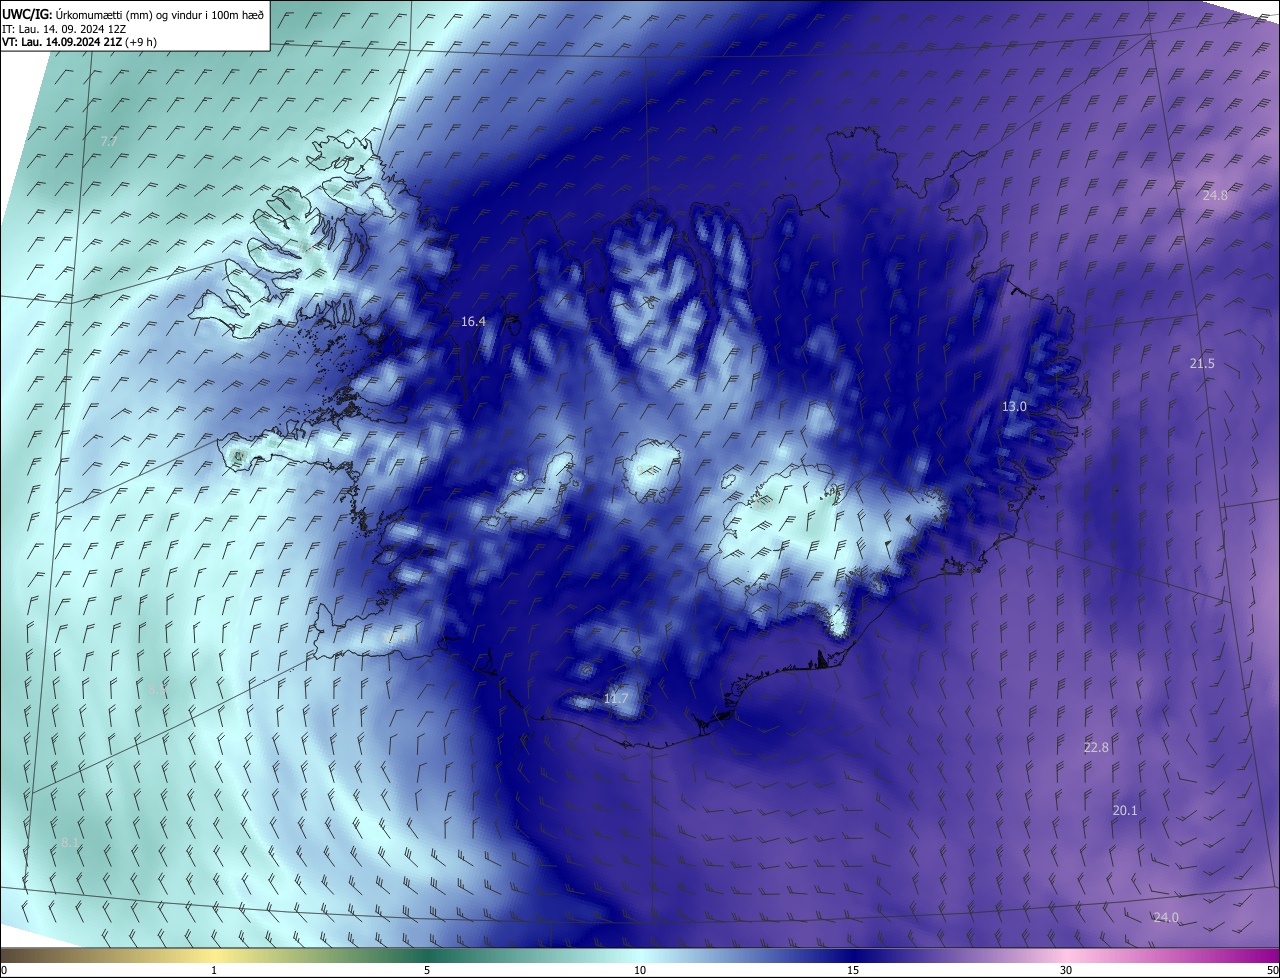Screen dimensions: 1280x978
Task: Click the '50' tick on the color scale
Action: point(1272,970)
